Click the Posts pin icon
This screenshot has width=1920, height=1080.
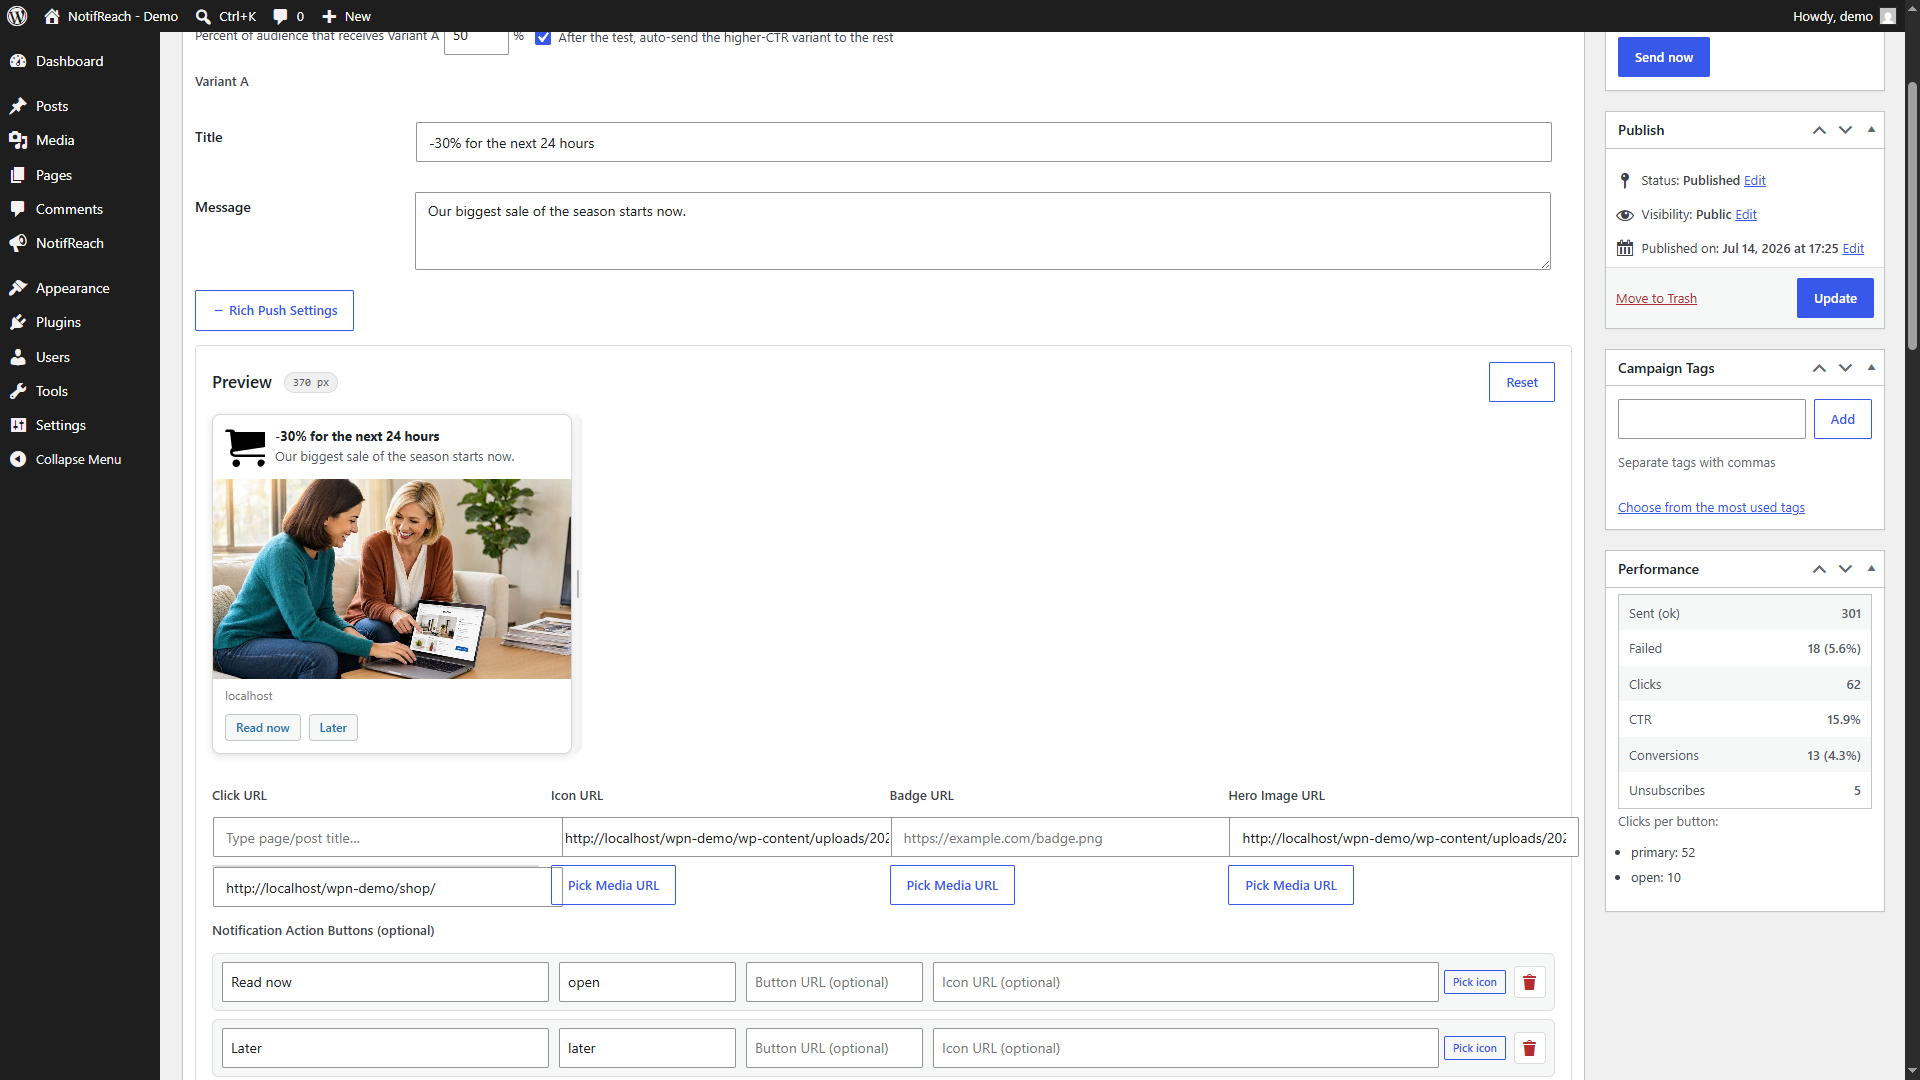18,106
